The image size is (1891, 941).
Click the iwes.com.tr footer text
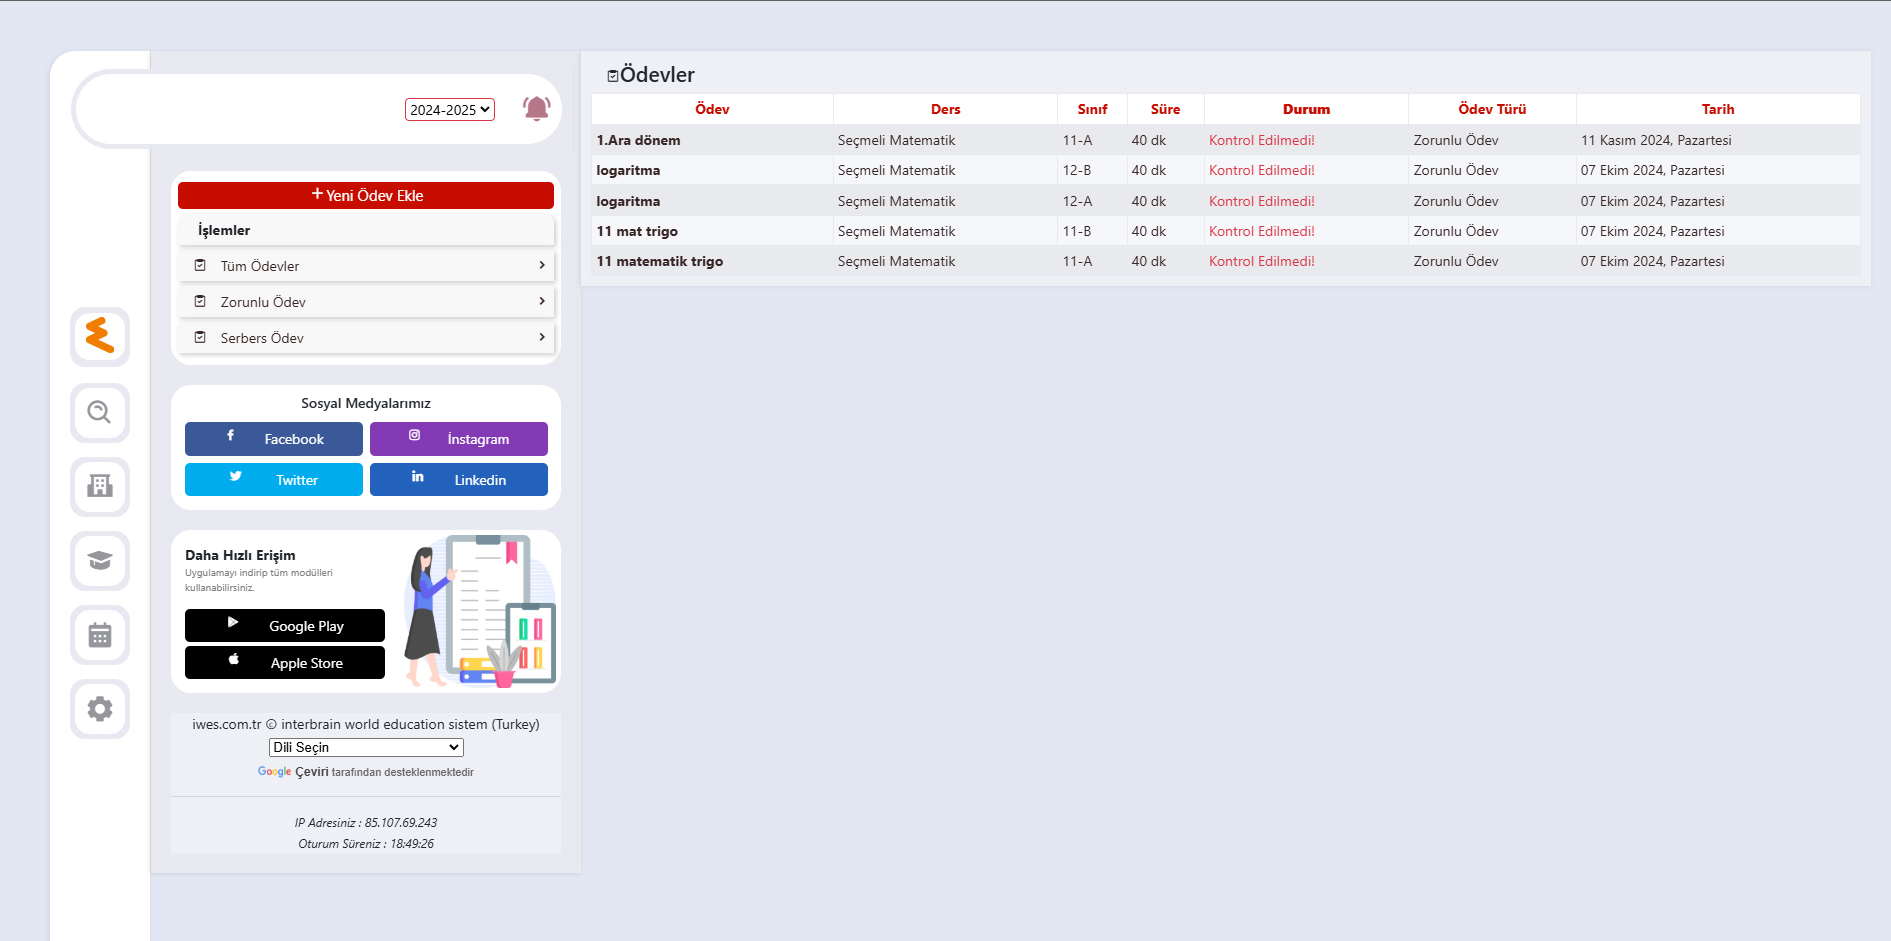pos(366,724)
